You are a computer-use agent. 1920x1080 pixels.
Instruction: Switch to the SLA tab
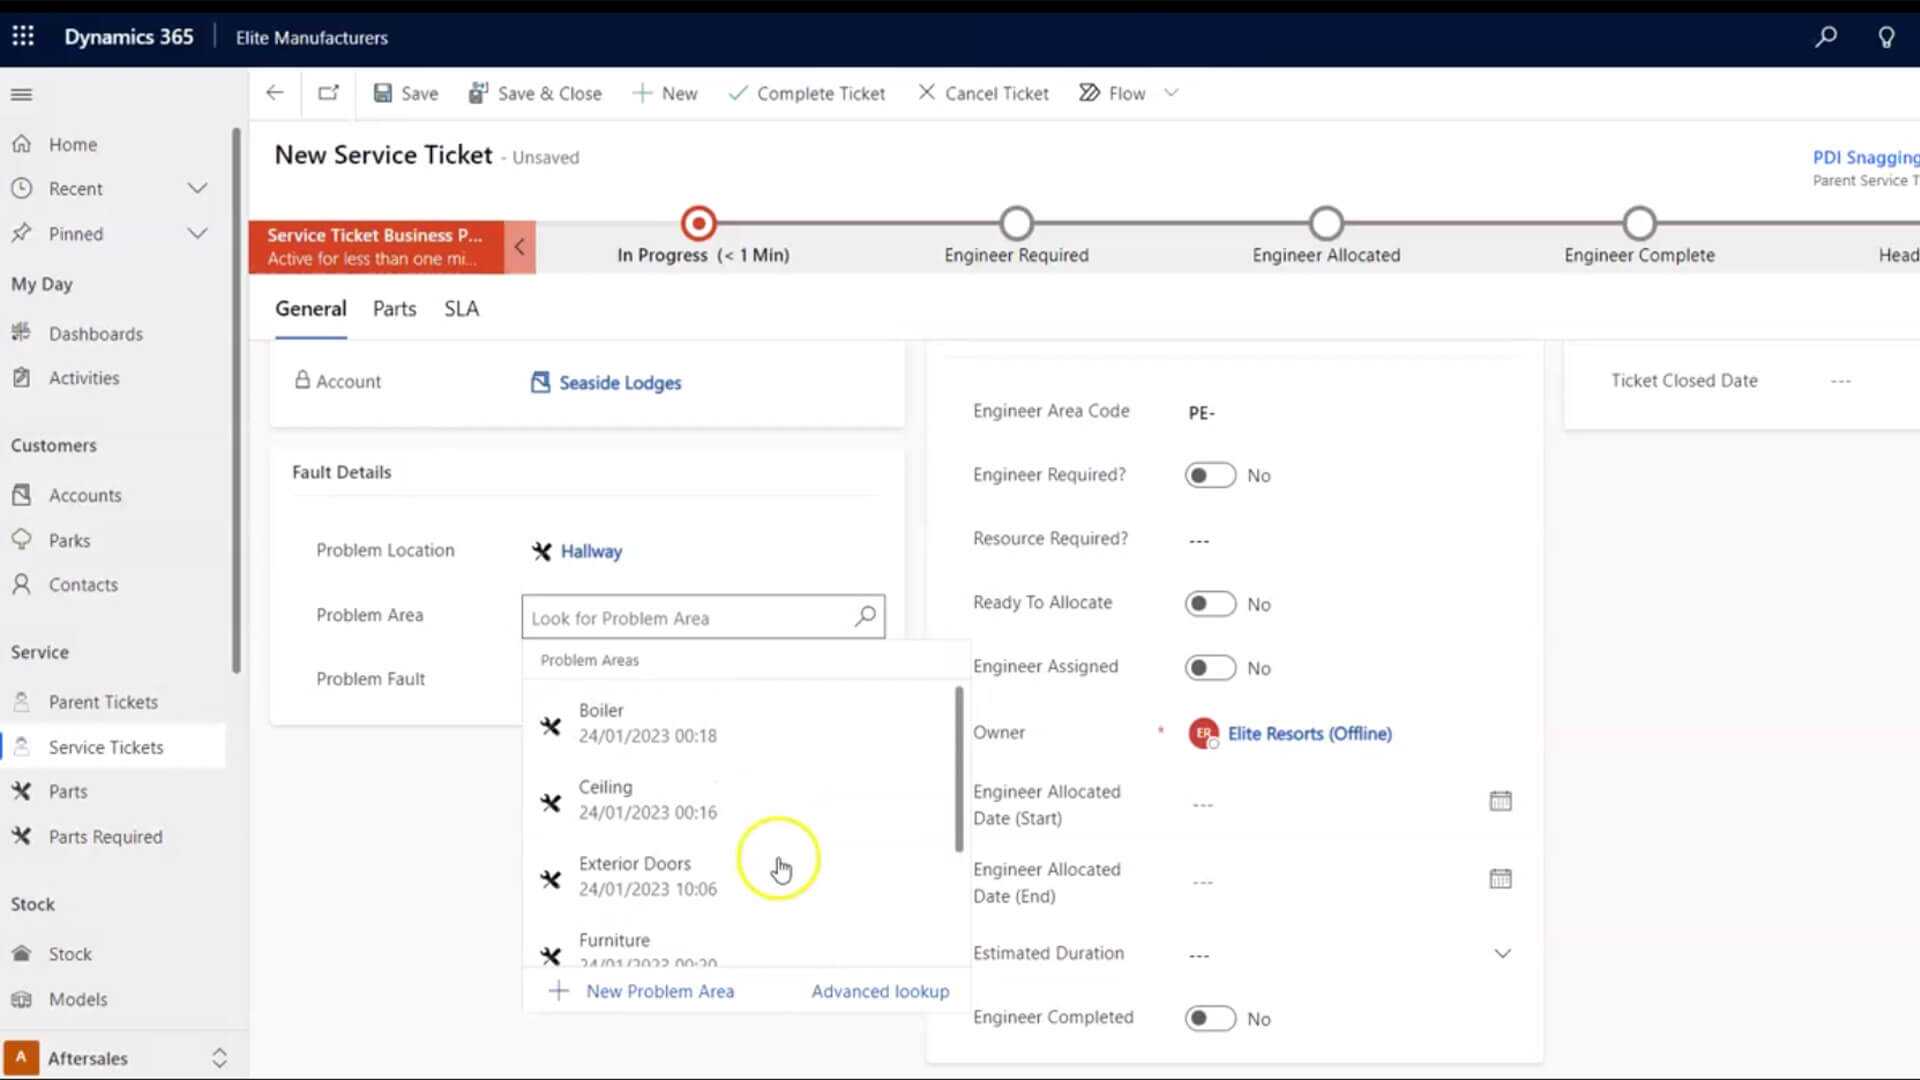[x=461, y=309]
